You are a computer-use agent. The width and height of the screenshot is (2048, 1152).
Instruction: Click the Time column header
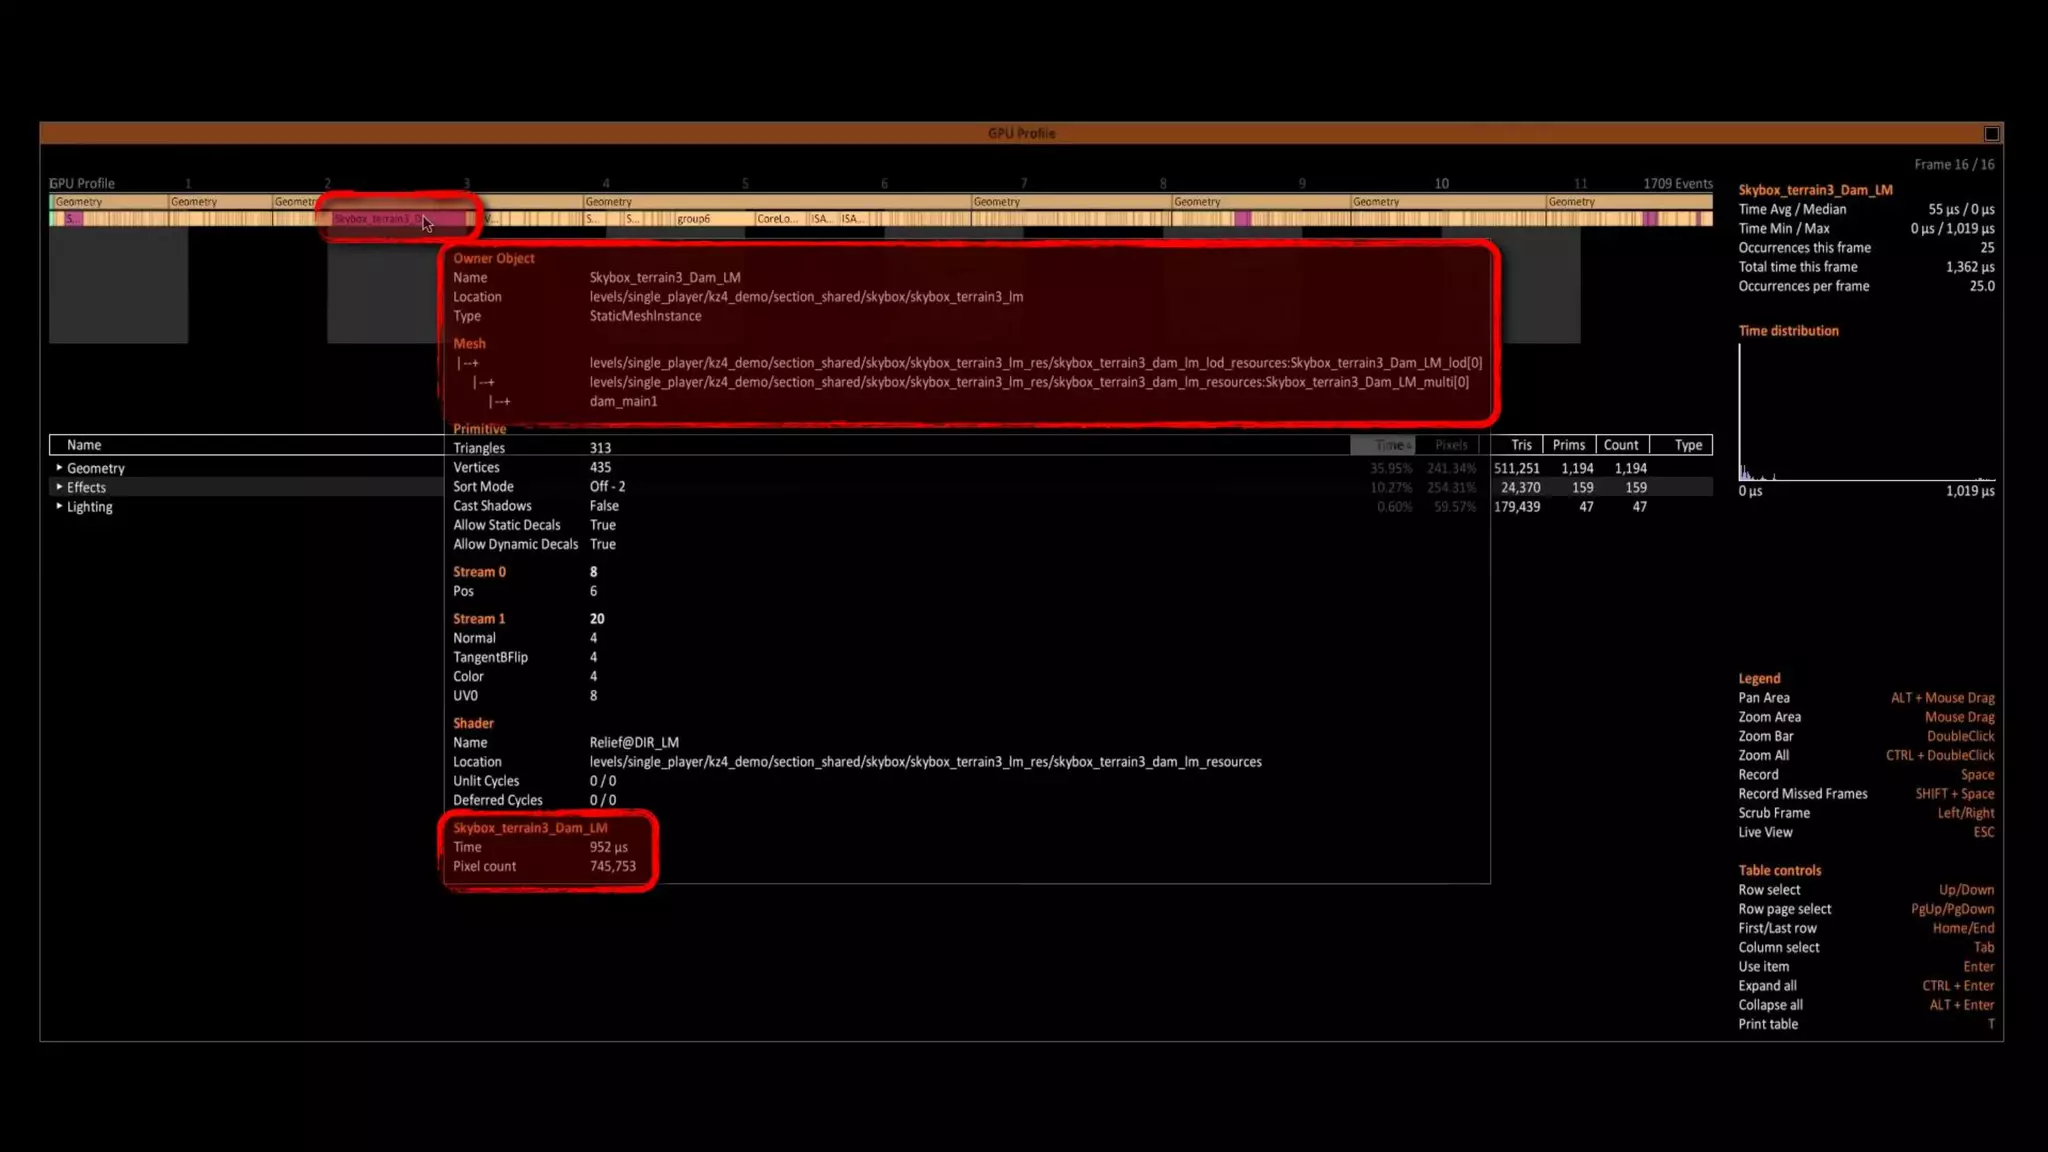pos(1390,445)
